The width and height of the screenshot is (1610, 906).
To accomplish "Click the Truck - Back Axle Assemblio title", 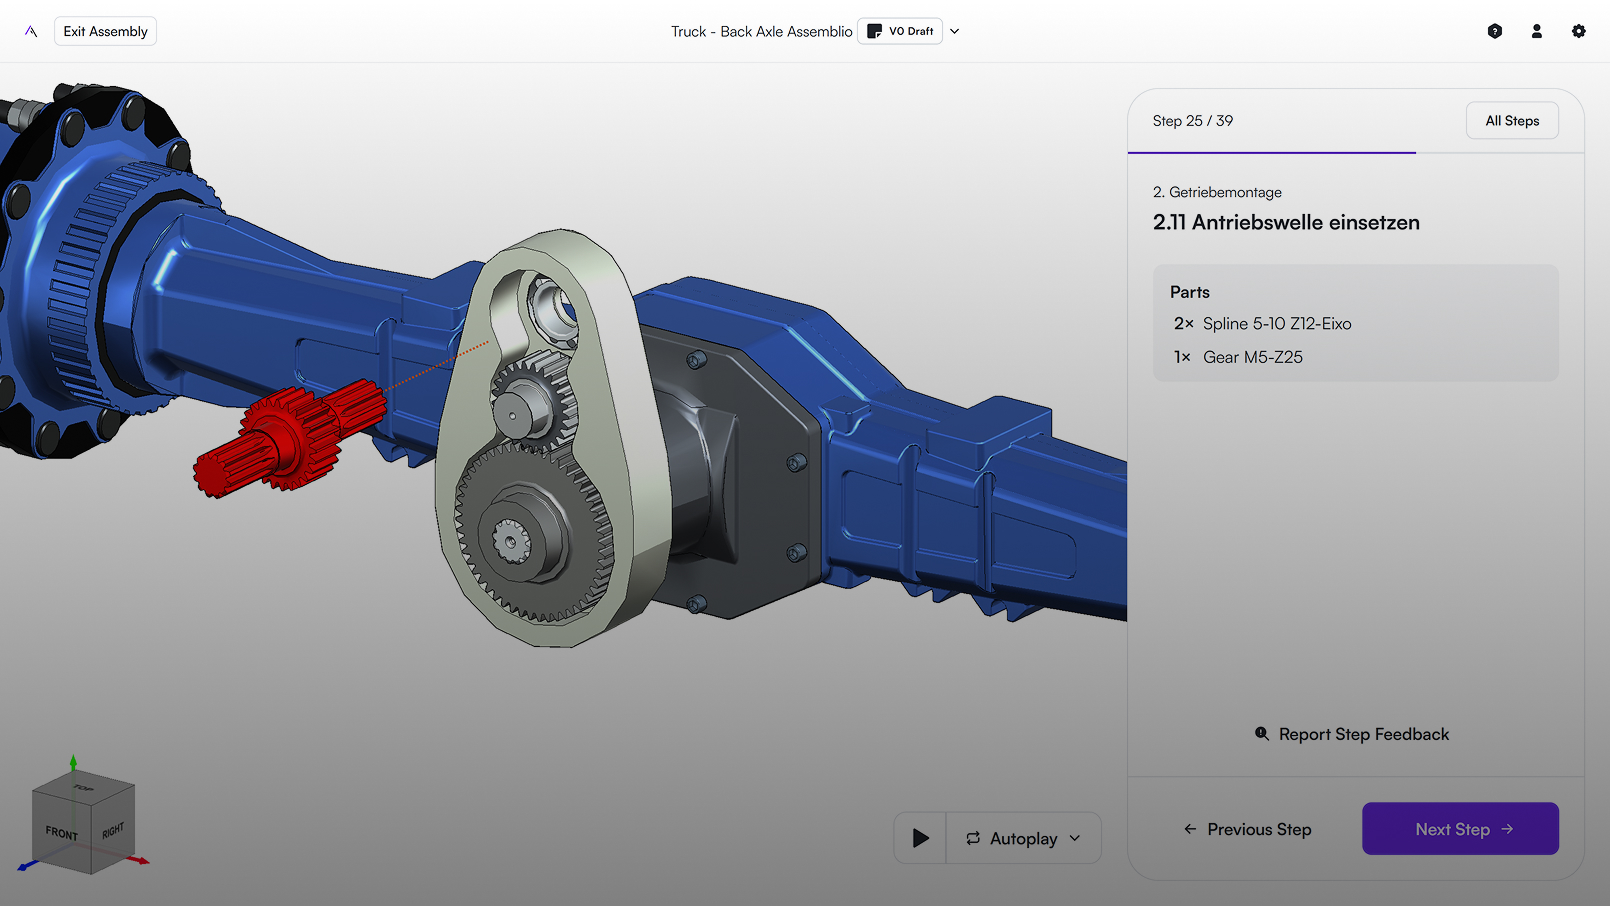I will click(x=762, y=31).
